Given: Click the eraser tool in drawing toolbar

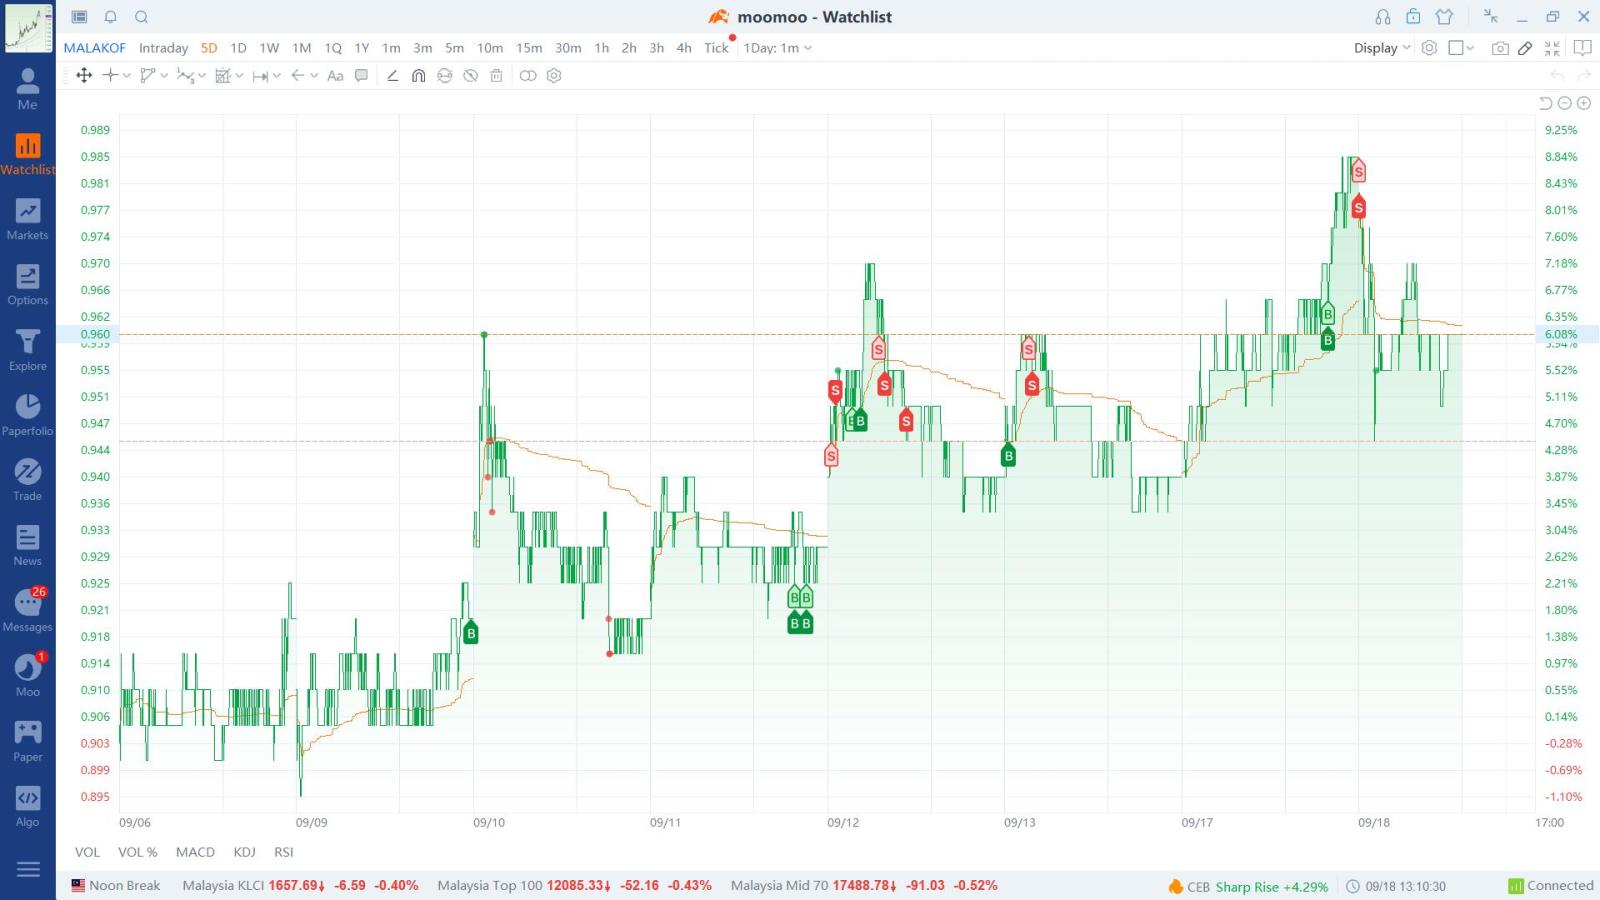Looking at the screenshot, I should tap(392, 75).
